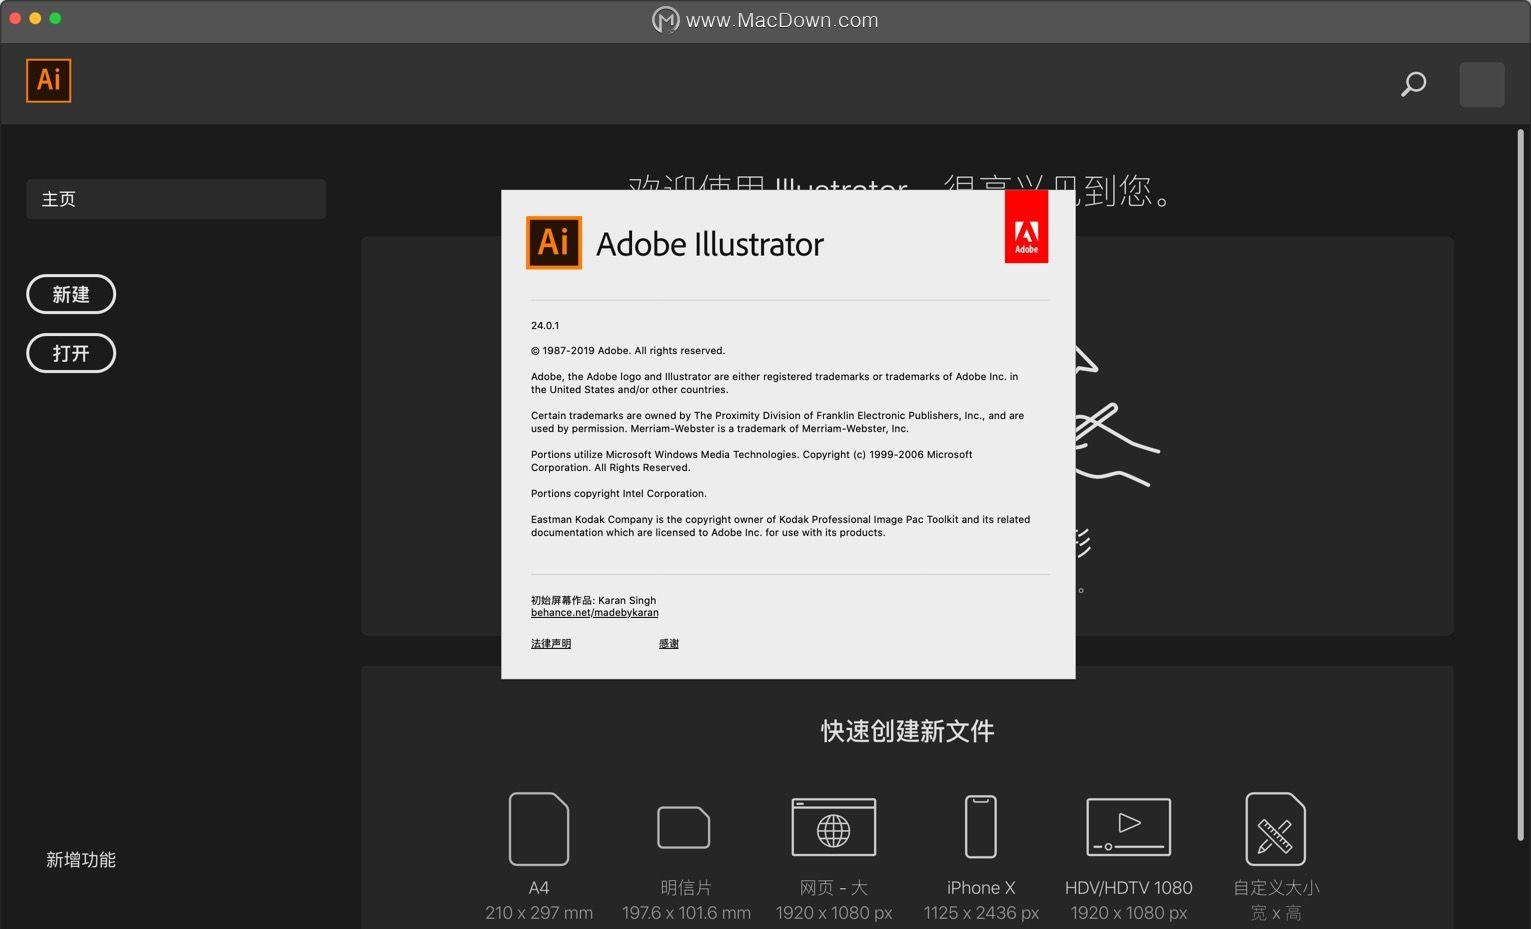This screenshot has width=1531, height=929.
Task: Choose the 自定义大小 custom size preset icon
Action: coord(1275,829)
